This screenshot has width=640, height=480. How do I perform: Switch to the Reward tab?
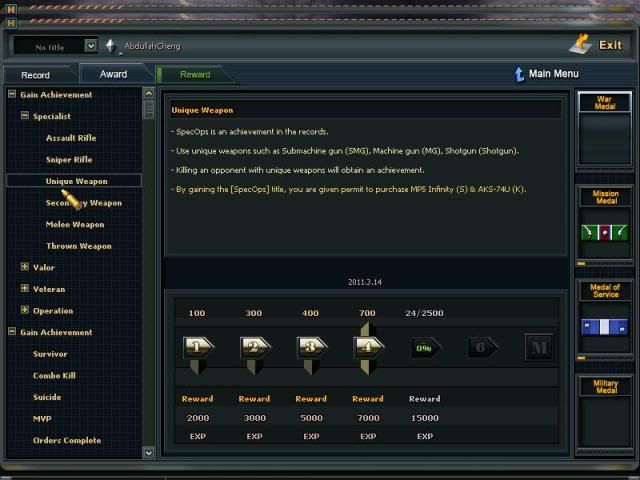(195, 75)
